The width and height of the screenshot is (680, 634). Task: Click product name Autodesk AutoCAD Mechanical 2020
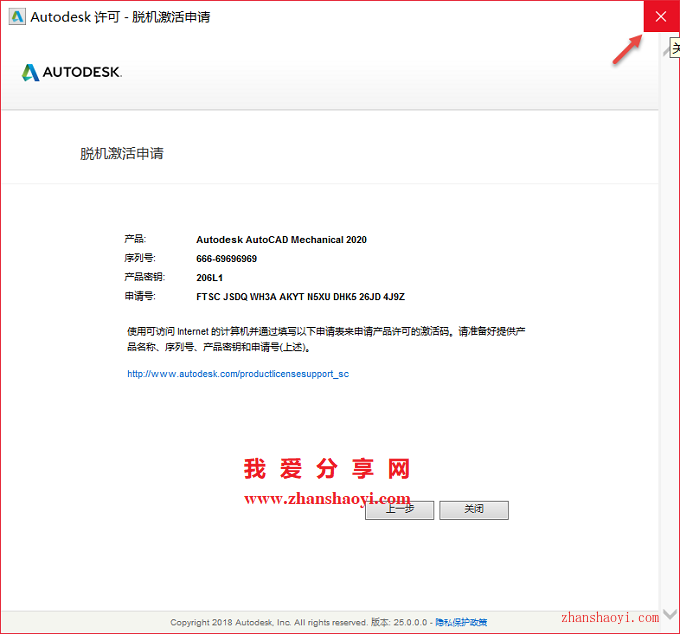[281, 240]
